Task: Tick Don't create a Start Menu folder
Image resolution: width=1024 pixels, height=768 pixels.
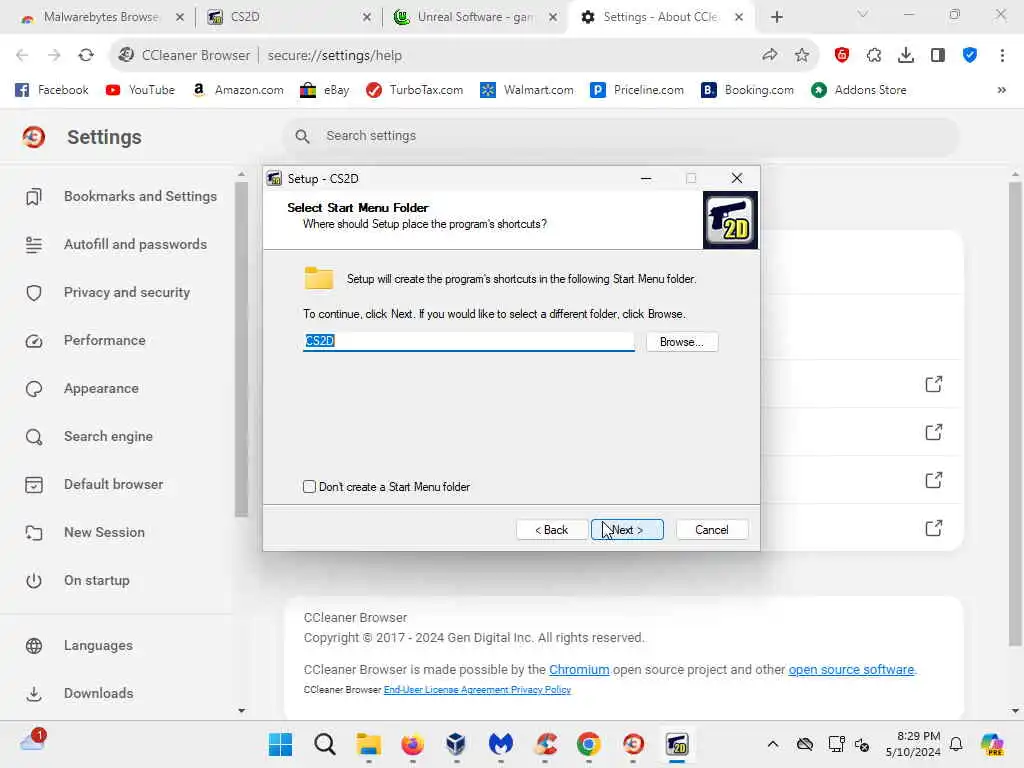Action: pyautogui.click(x=310, y=487)
